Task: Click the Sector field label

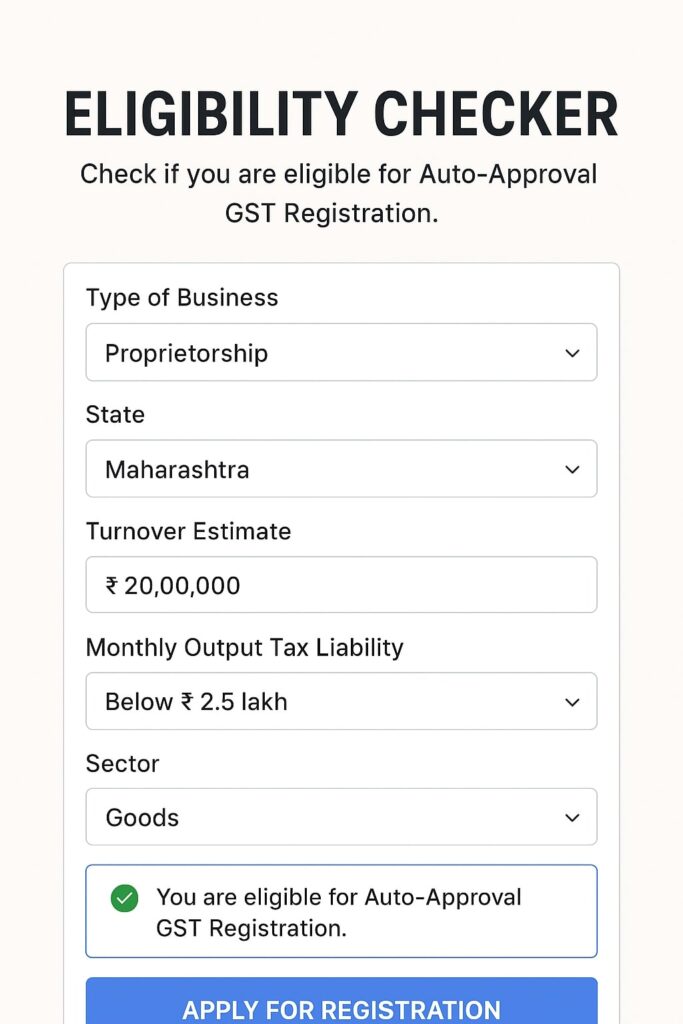Action: point(122,764)
